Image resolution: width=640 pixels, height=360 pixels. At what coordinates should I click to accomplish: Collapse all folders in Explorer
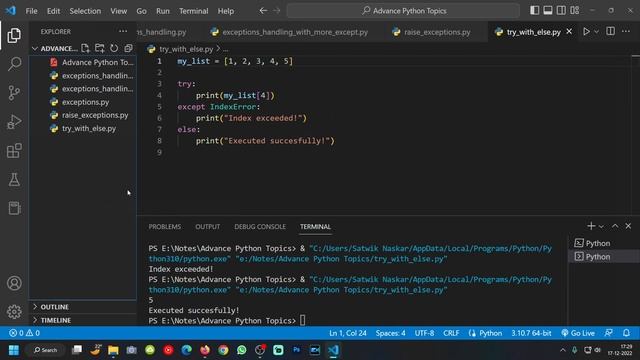click(129, 48)
